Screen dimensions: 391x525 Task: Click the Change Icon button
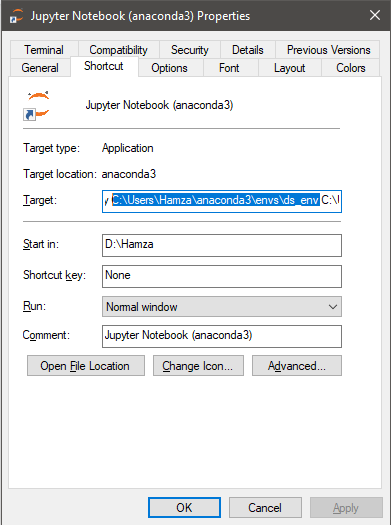pyautogui.click(x=198, y=366)
